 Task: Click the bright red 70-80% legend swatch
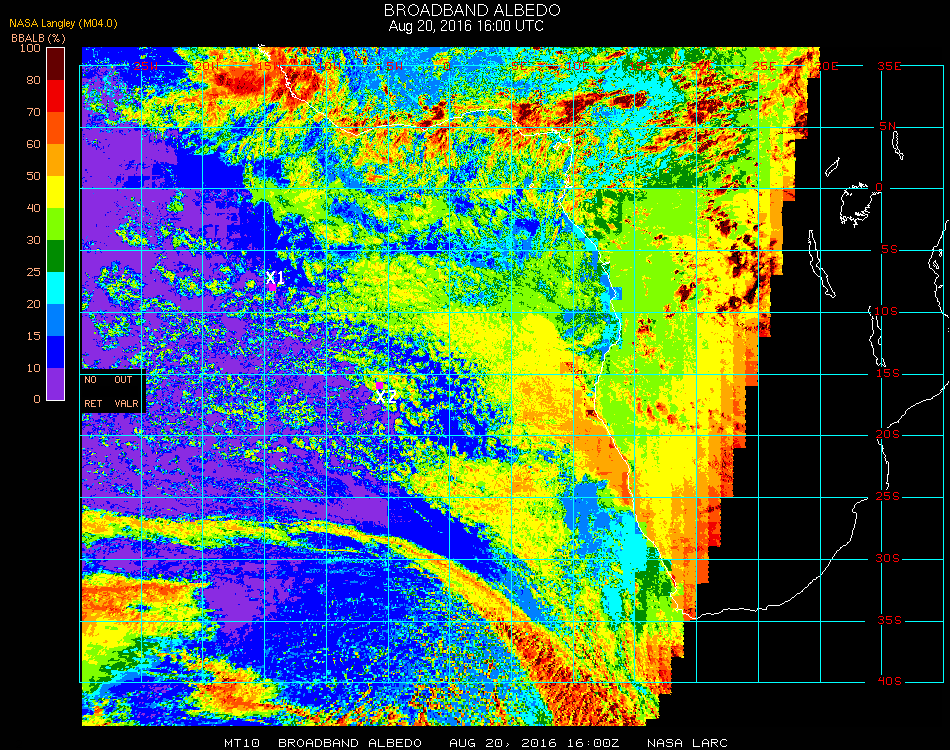pos(55,96)
